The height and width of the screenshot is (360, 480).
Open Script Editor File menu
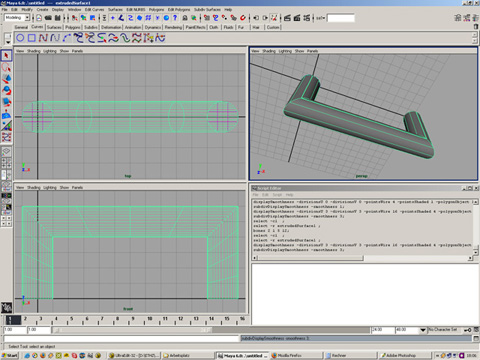click(x=255, y=195)
